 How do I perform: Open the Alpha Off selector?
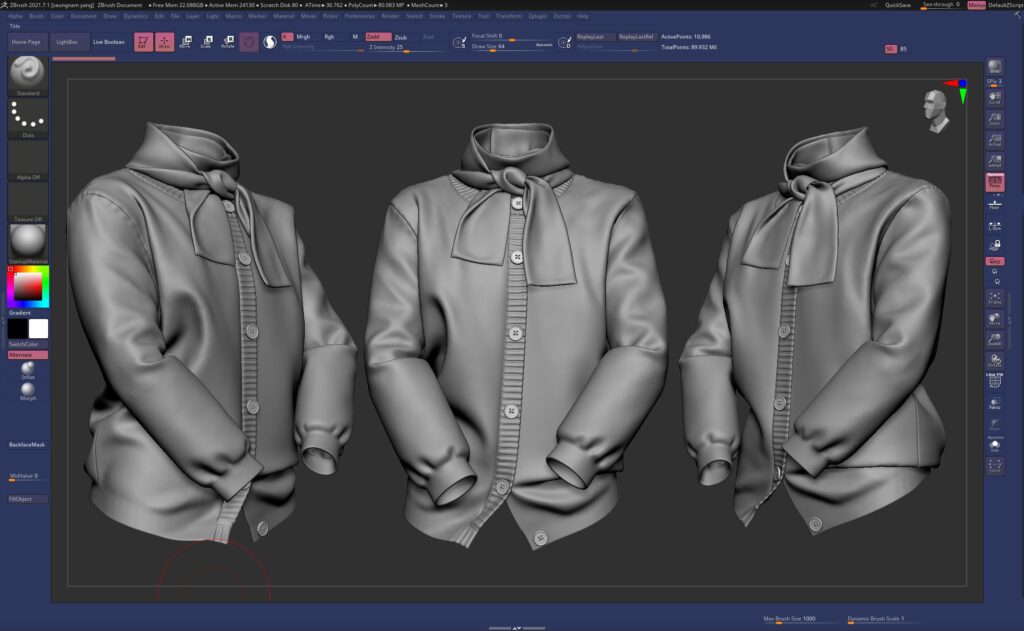(28, 160)
